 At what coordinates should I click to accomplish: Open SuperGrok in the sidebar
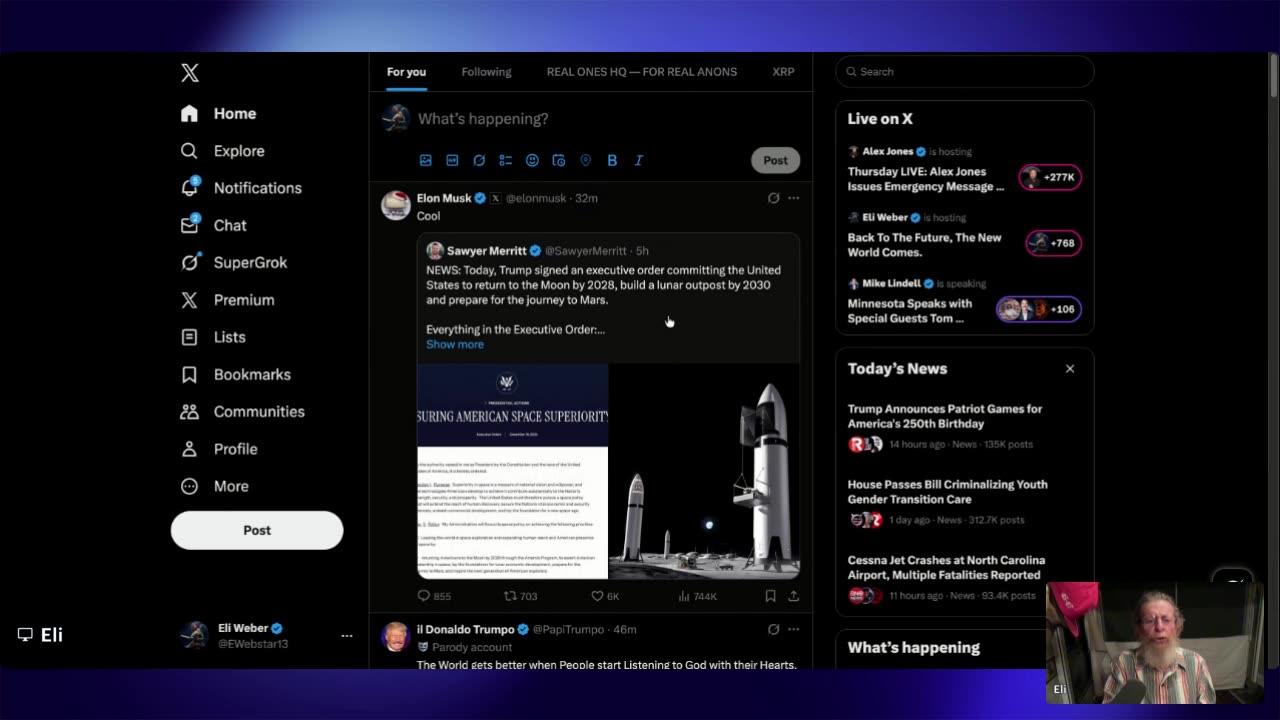(x=233, y=263)
